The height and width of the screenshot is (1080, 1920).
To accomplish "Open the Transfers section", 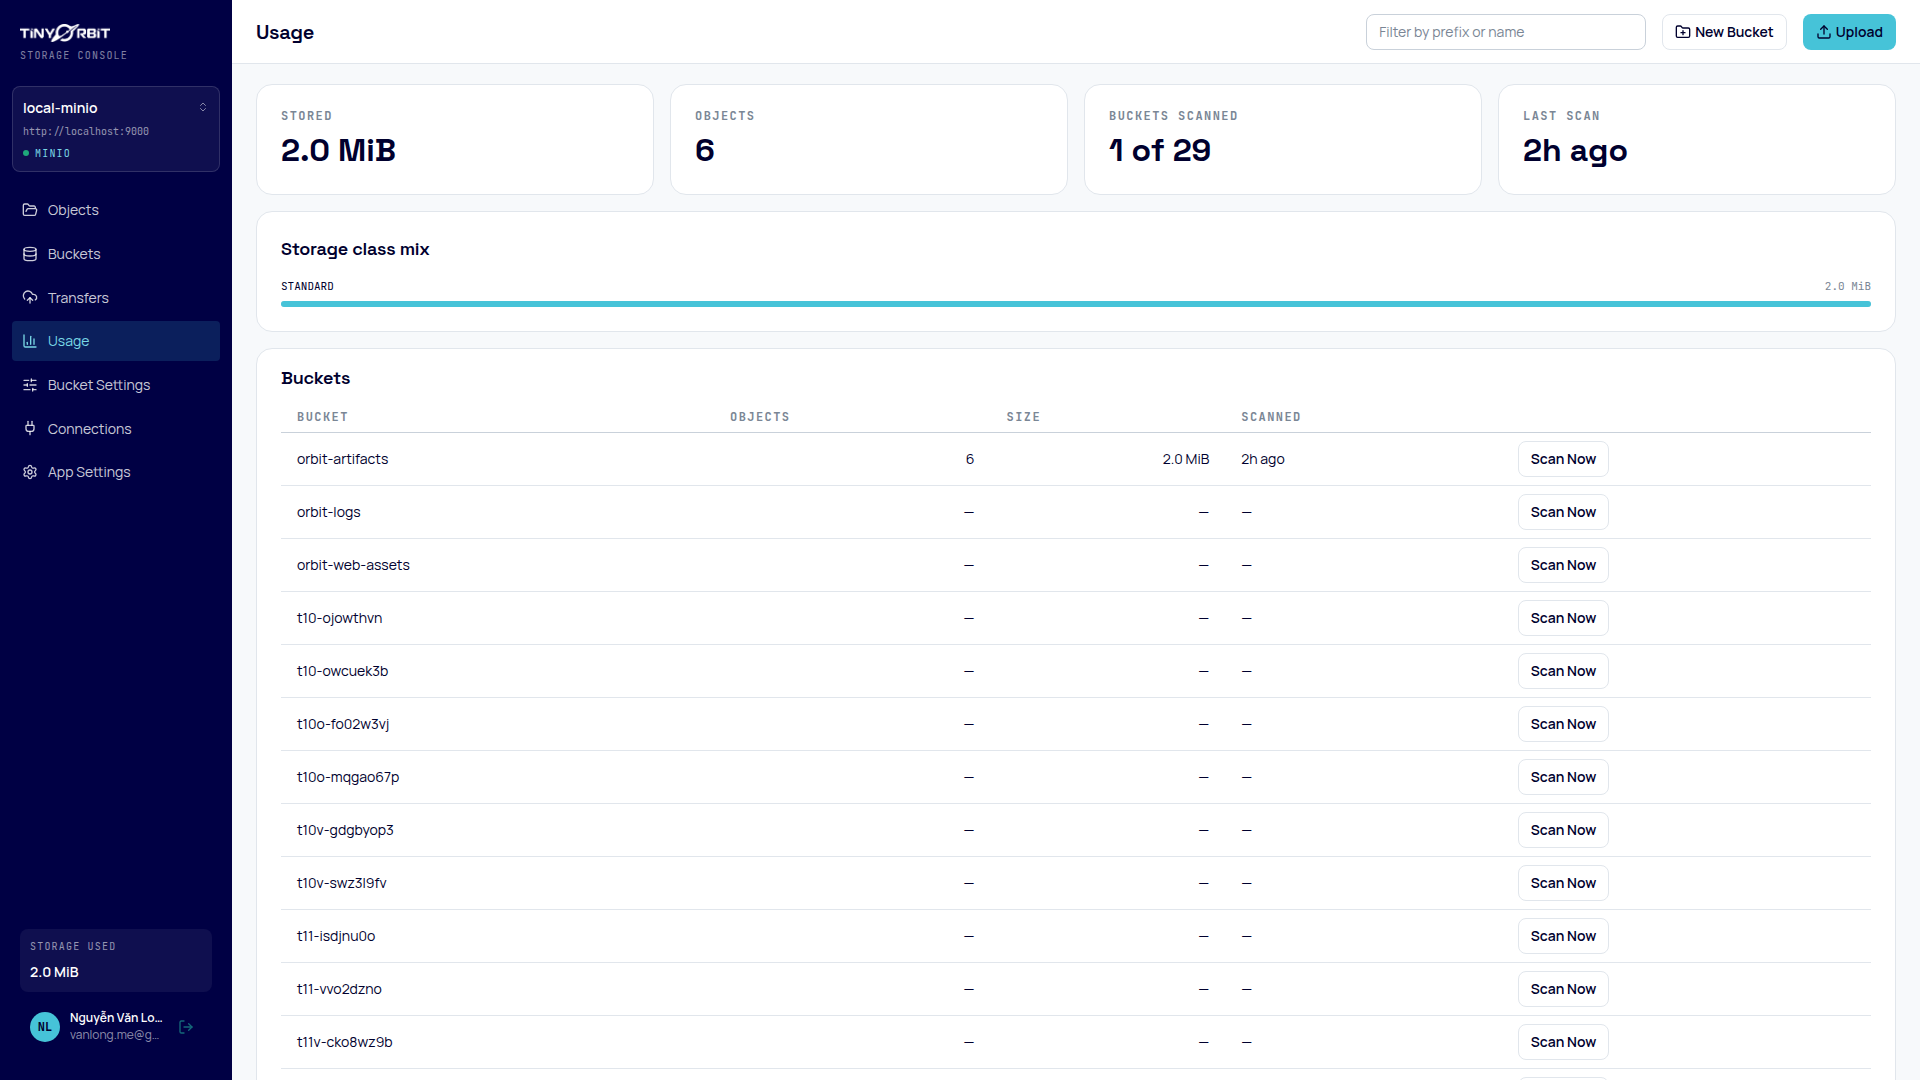I will tap(116, 298).
